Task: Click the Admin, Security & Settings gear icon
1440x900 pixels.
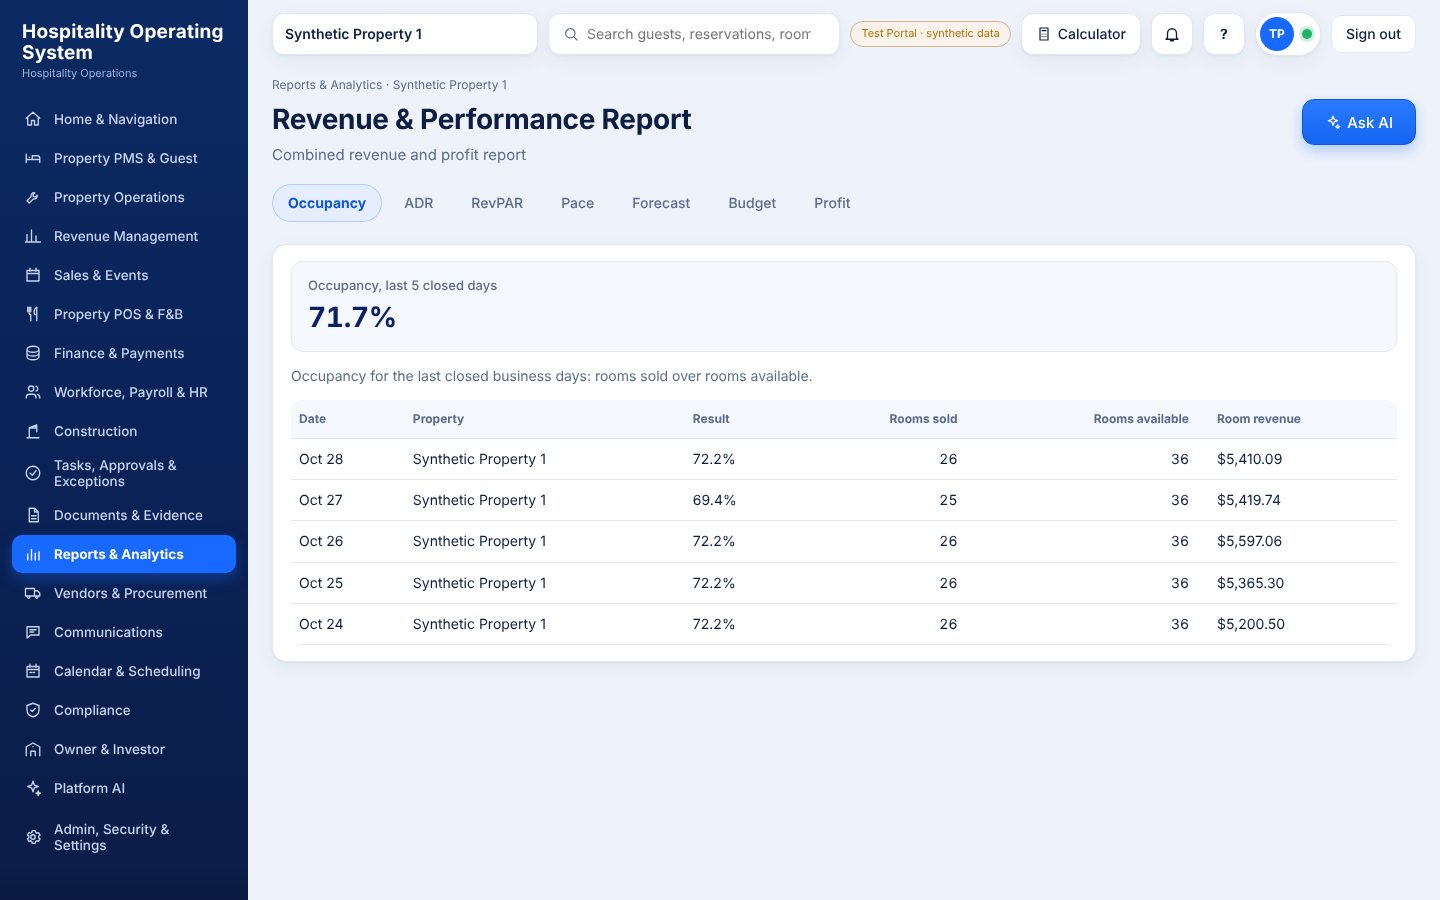Action: pos(33,837)
